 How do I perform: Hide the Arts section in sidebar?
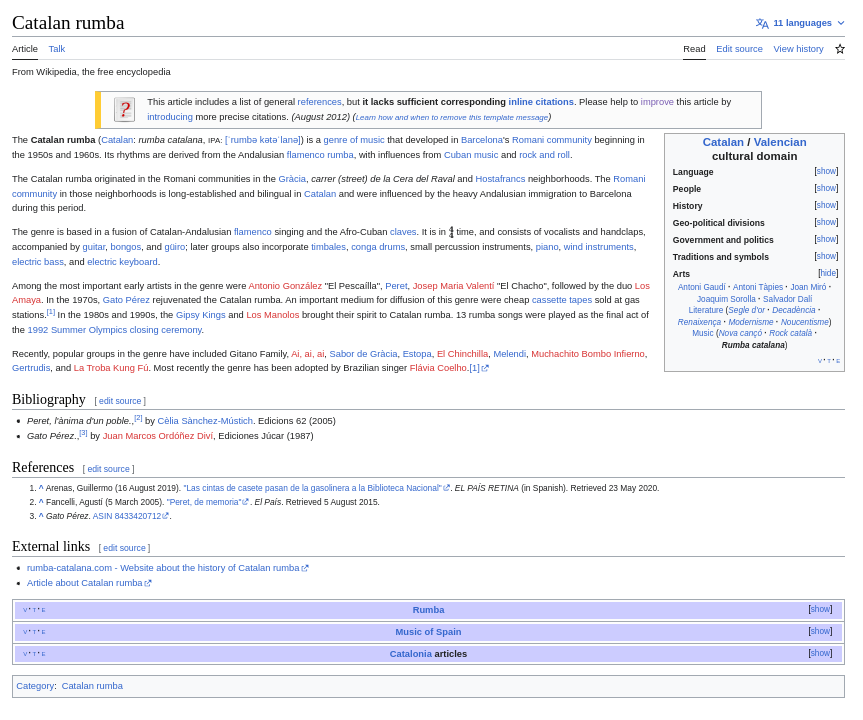click(827, 274)
